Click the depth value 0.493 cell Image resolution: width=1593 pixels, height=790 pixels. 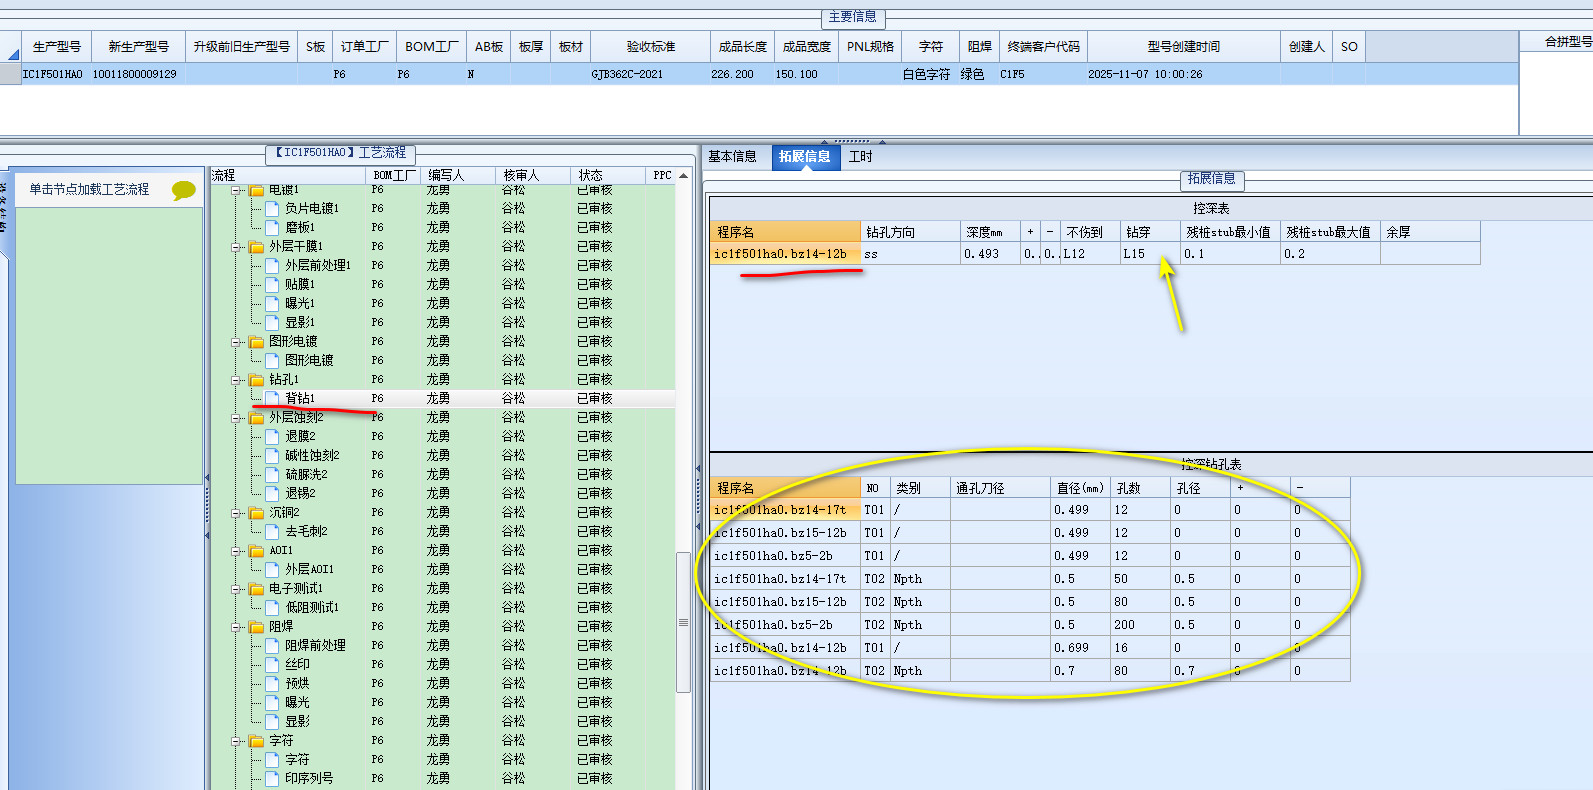990,254
